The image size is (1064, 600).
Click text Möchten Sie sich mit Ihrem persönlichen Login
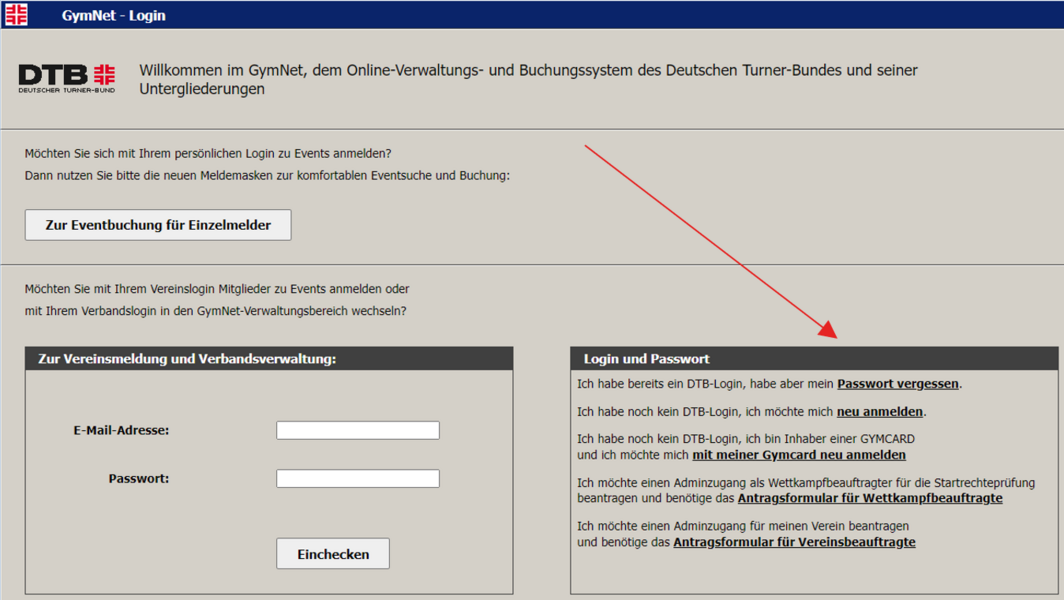coord(208,153)
